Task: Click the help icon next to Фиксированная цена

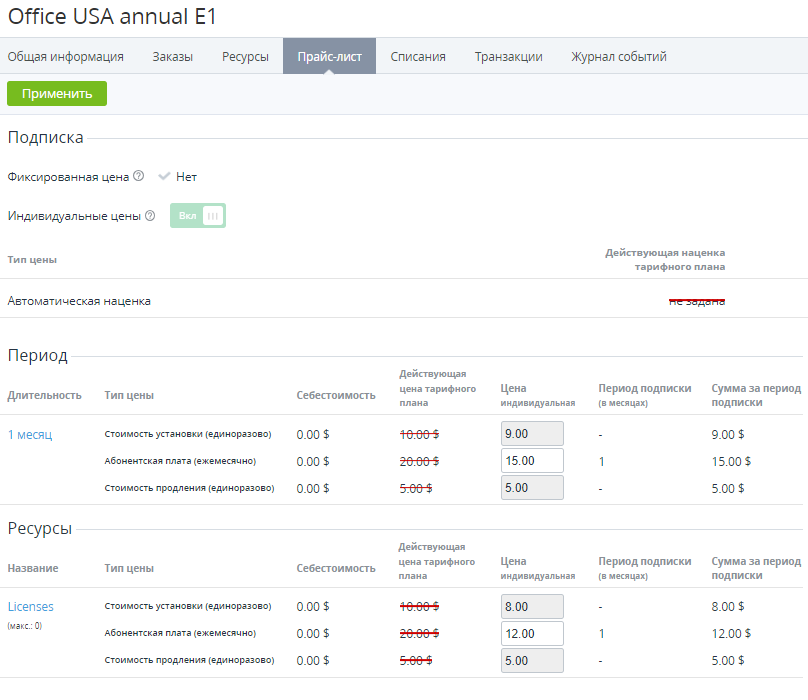Action: 139,176
